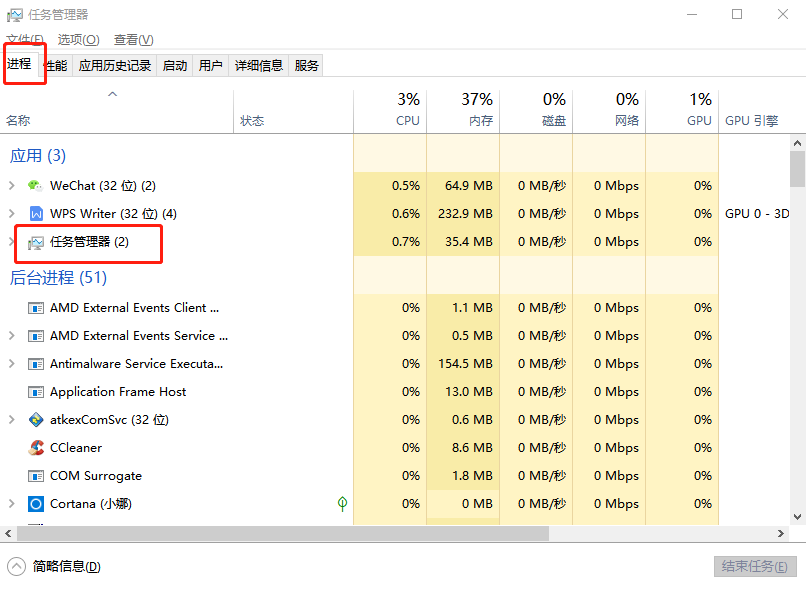Click the 结束任务 button
806x591 pixels.
(x=755, y=567)
